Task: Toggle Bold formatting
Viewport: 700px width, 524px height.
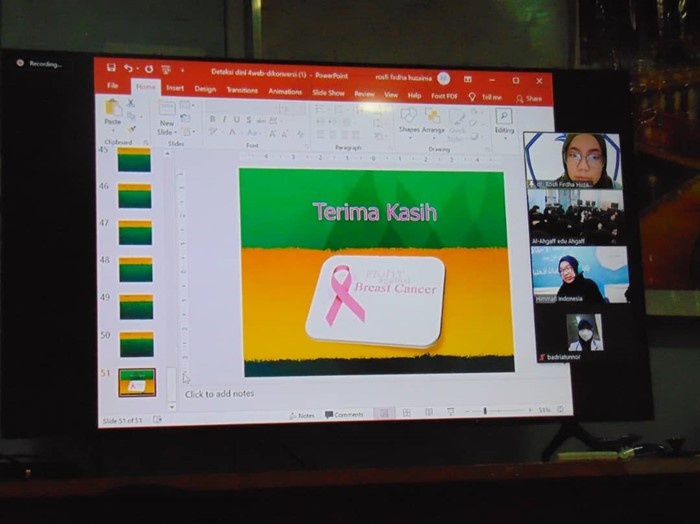Action: pyautogui.click(x=212, y=119)
